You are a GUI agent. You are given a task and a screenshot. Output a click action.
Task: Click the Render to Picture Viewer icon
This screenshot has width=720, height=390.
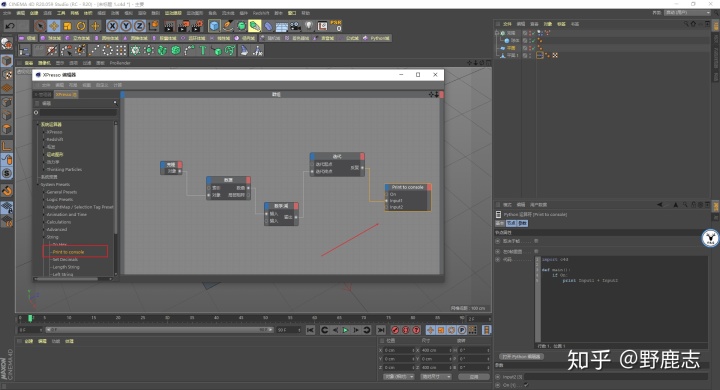183,26
